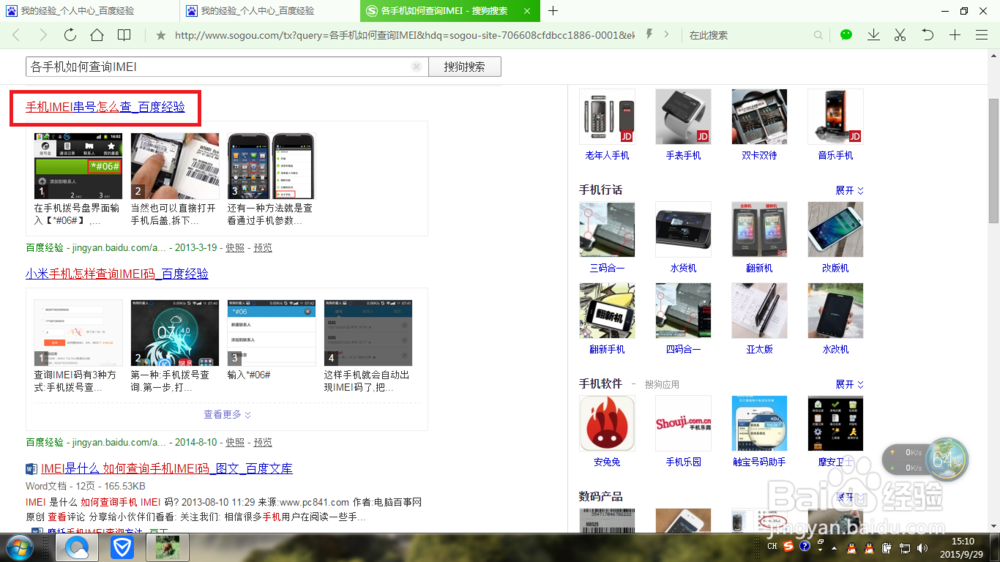Open the 音乐手机 product image
Viewport: 1000px width, 562px height.
tap(835, 116)
